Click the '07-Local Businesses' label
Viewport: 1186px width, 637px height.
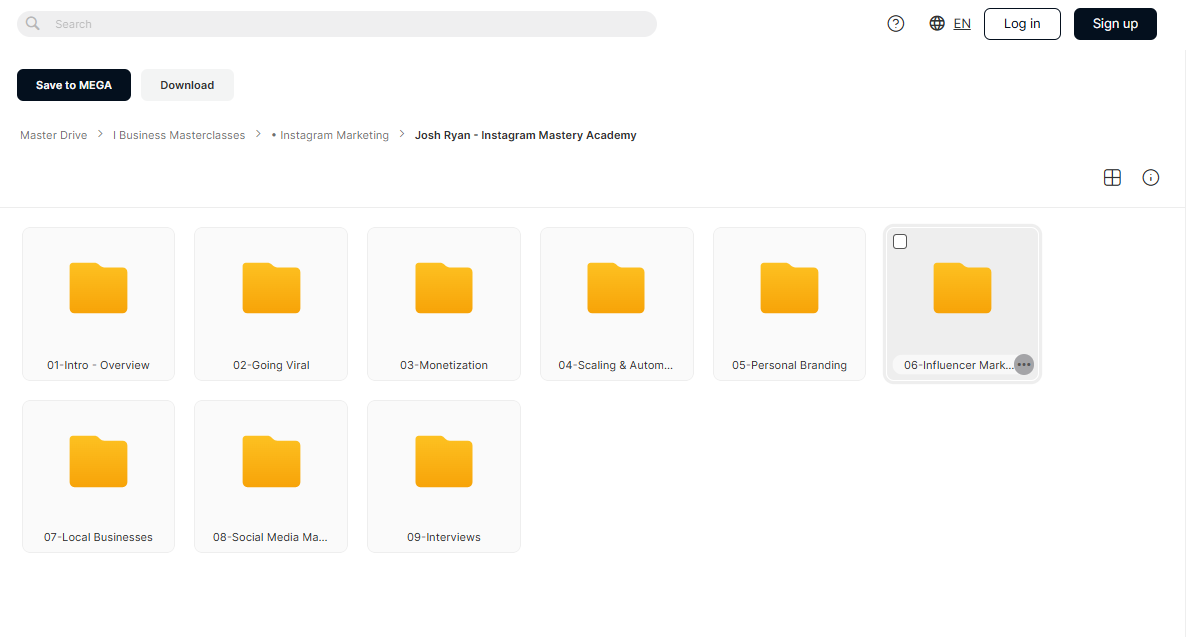(98, 537)
